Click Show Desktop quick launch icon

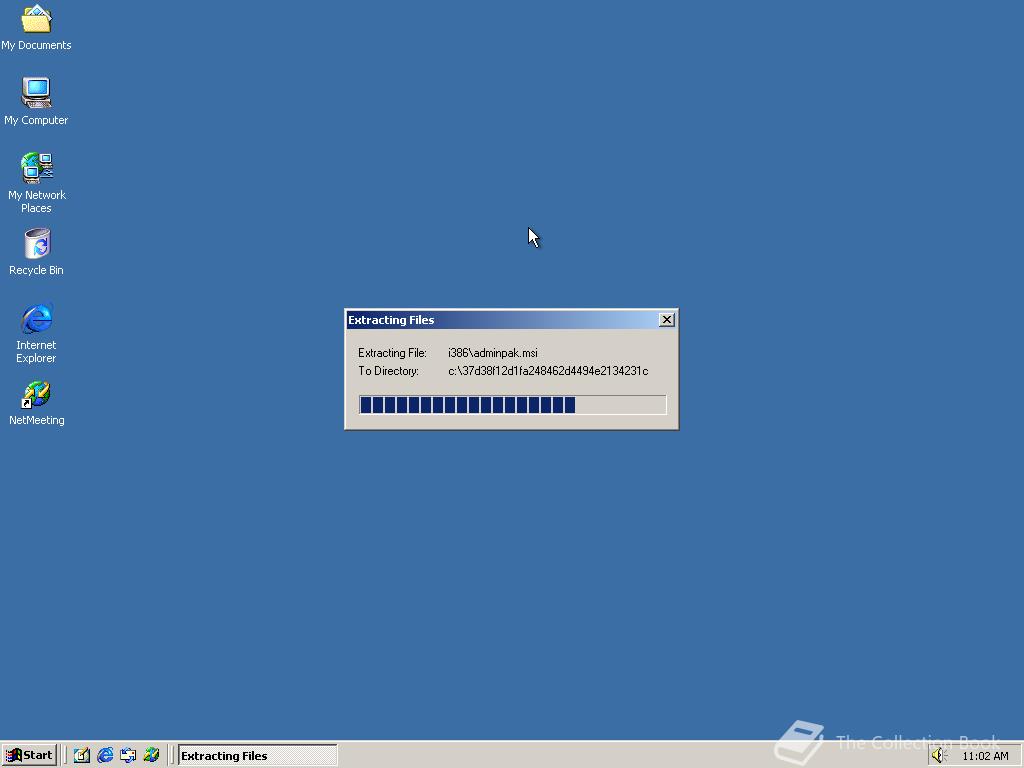[x=82, y=756]
